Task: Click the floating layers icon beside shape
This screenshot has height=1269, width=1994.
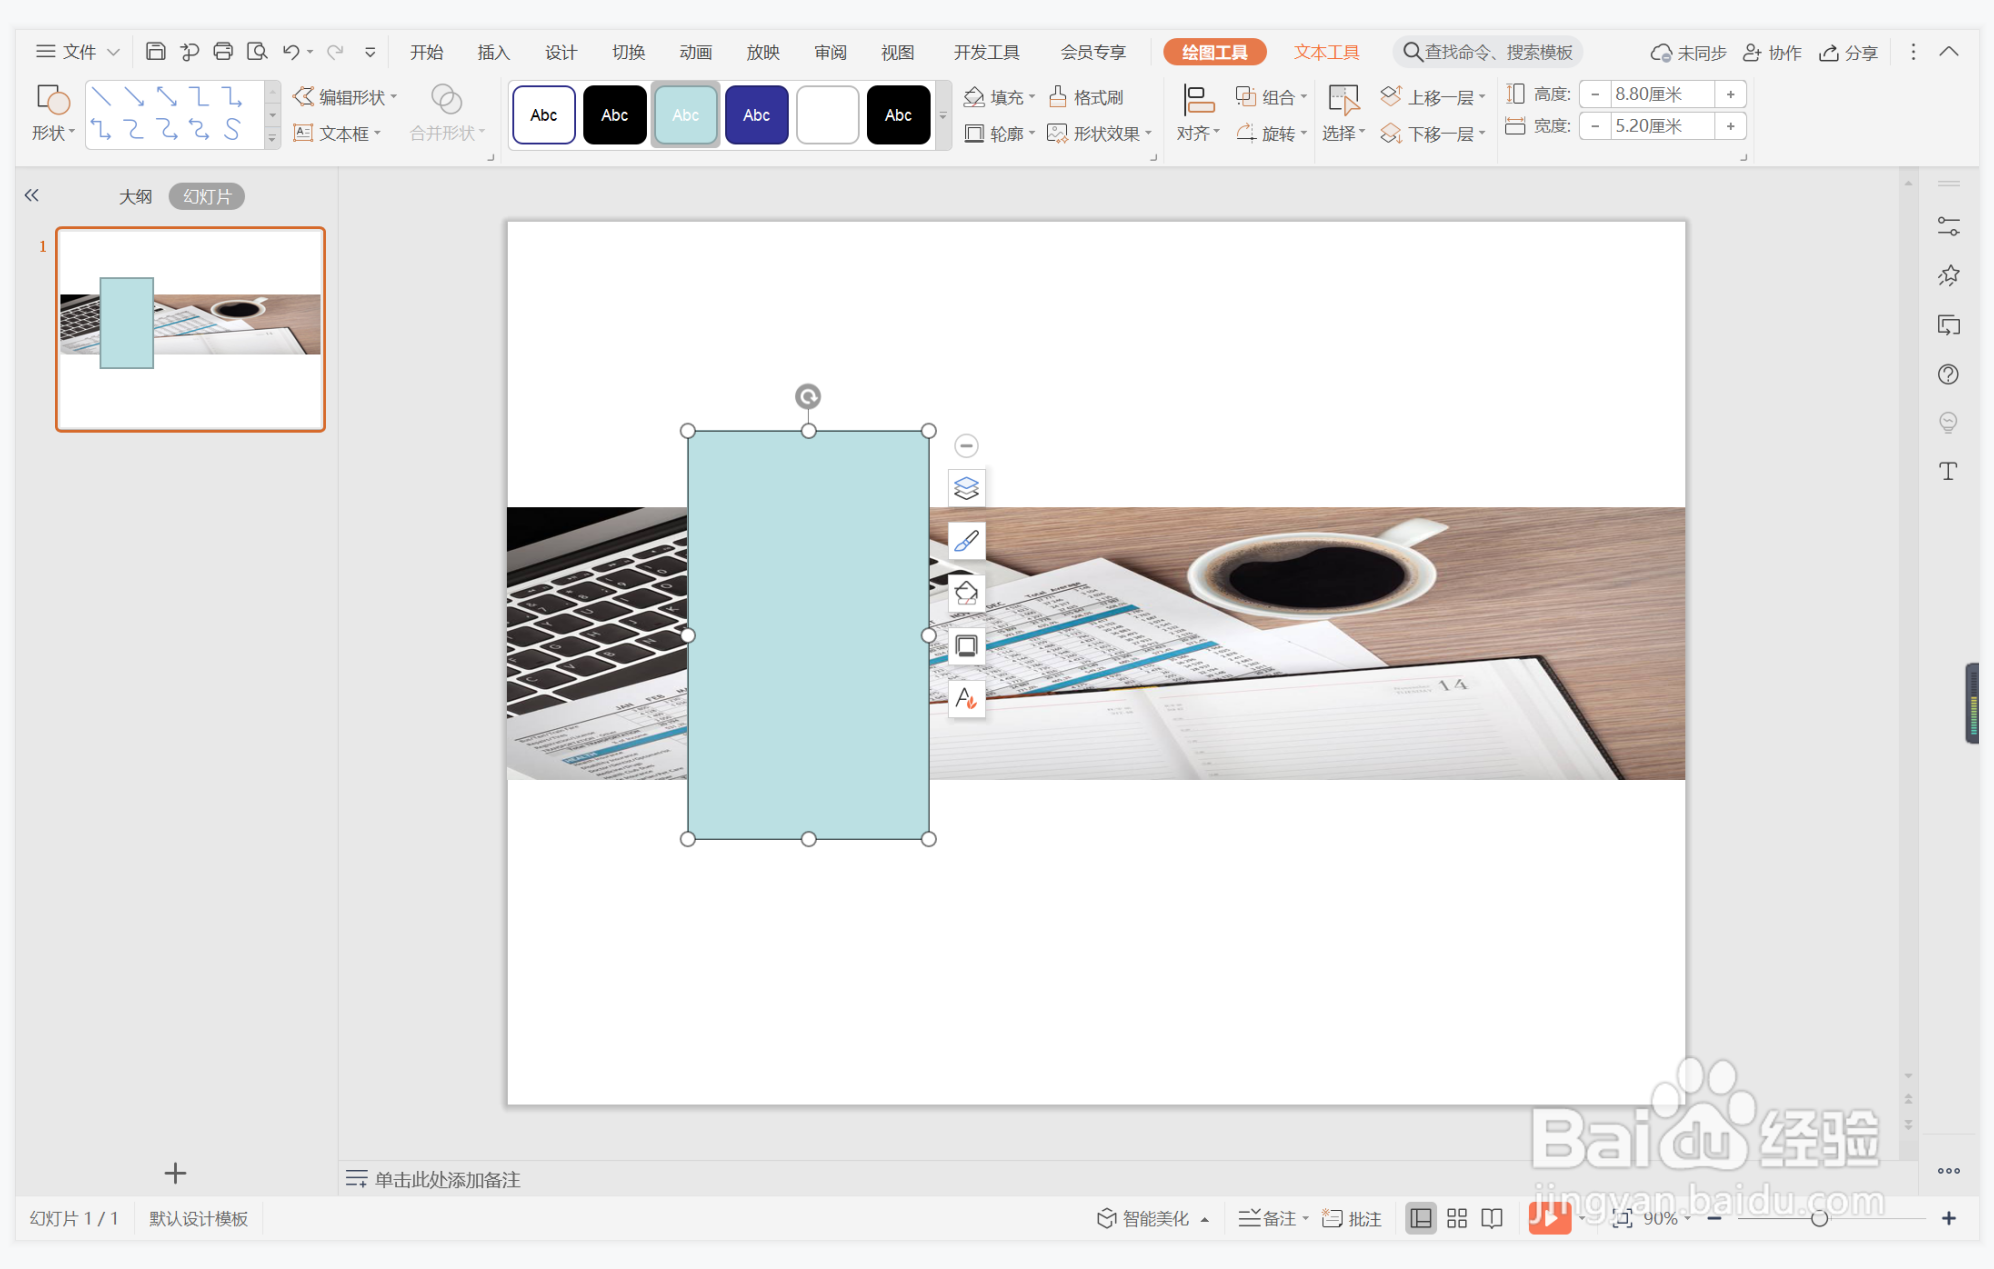Action: (x=966, y=488)
